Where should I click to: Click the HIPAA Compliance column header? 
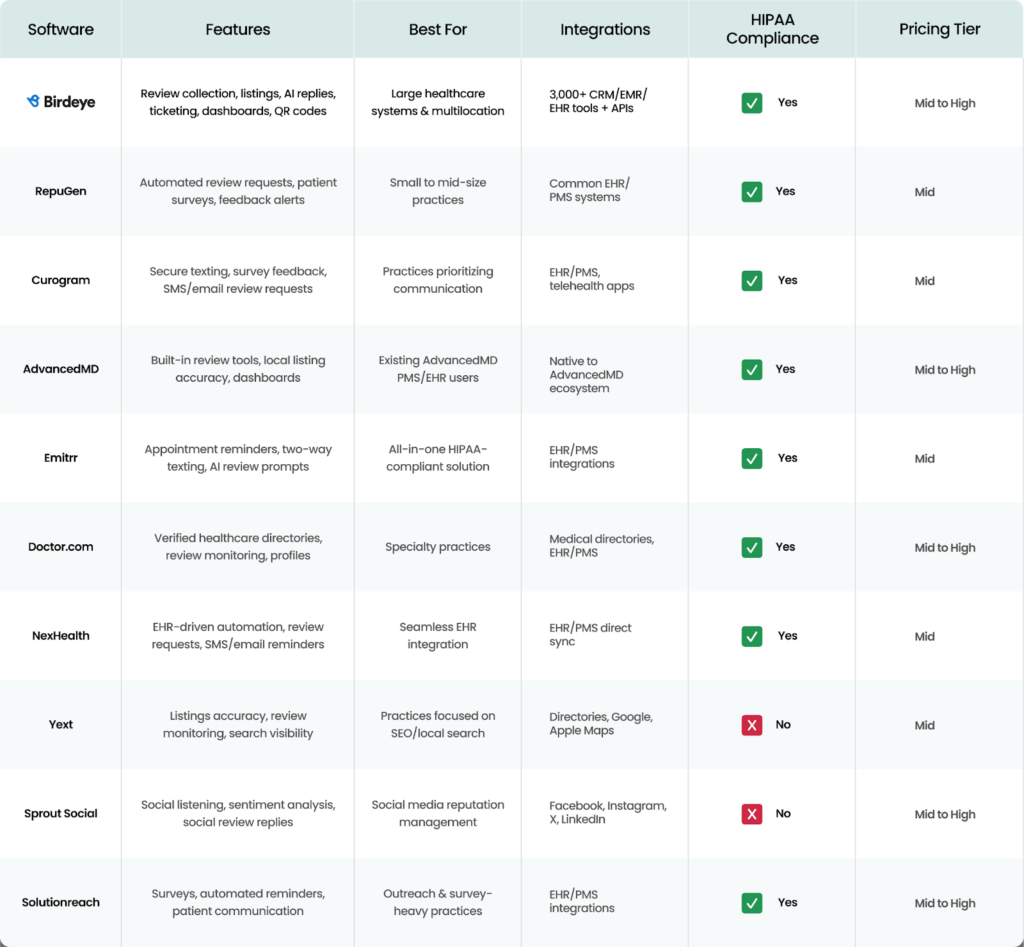772,29
